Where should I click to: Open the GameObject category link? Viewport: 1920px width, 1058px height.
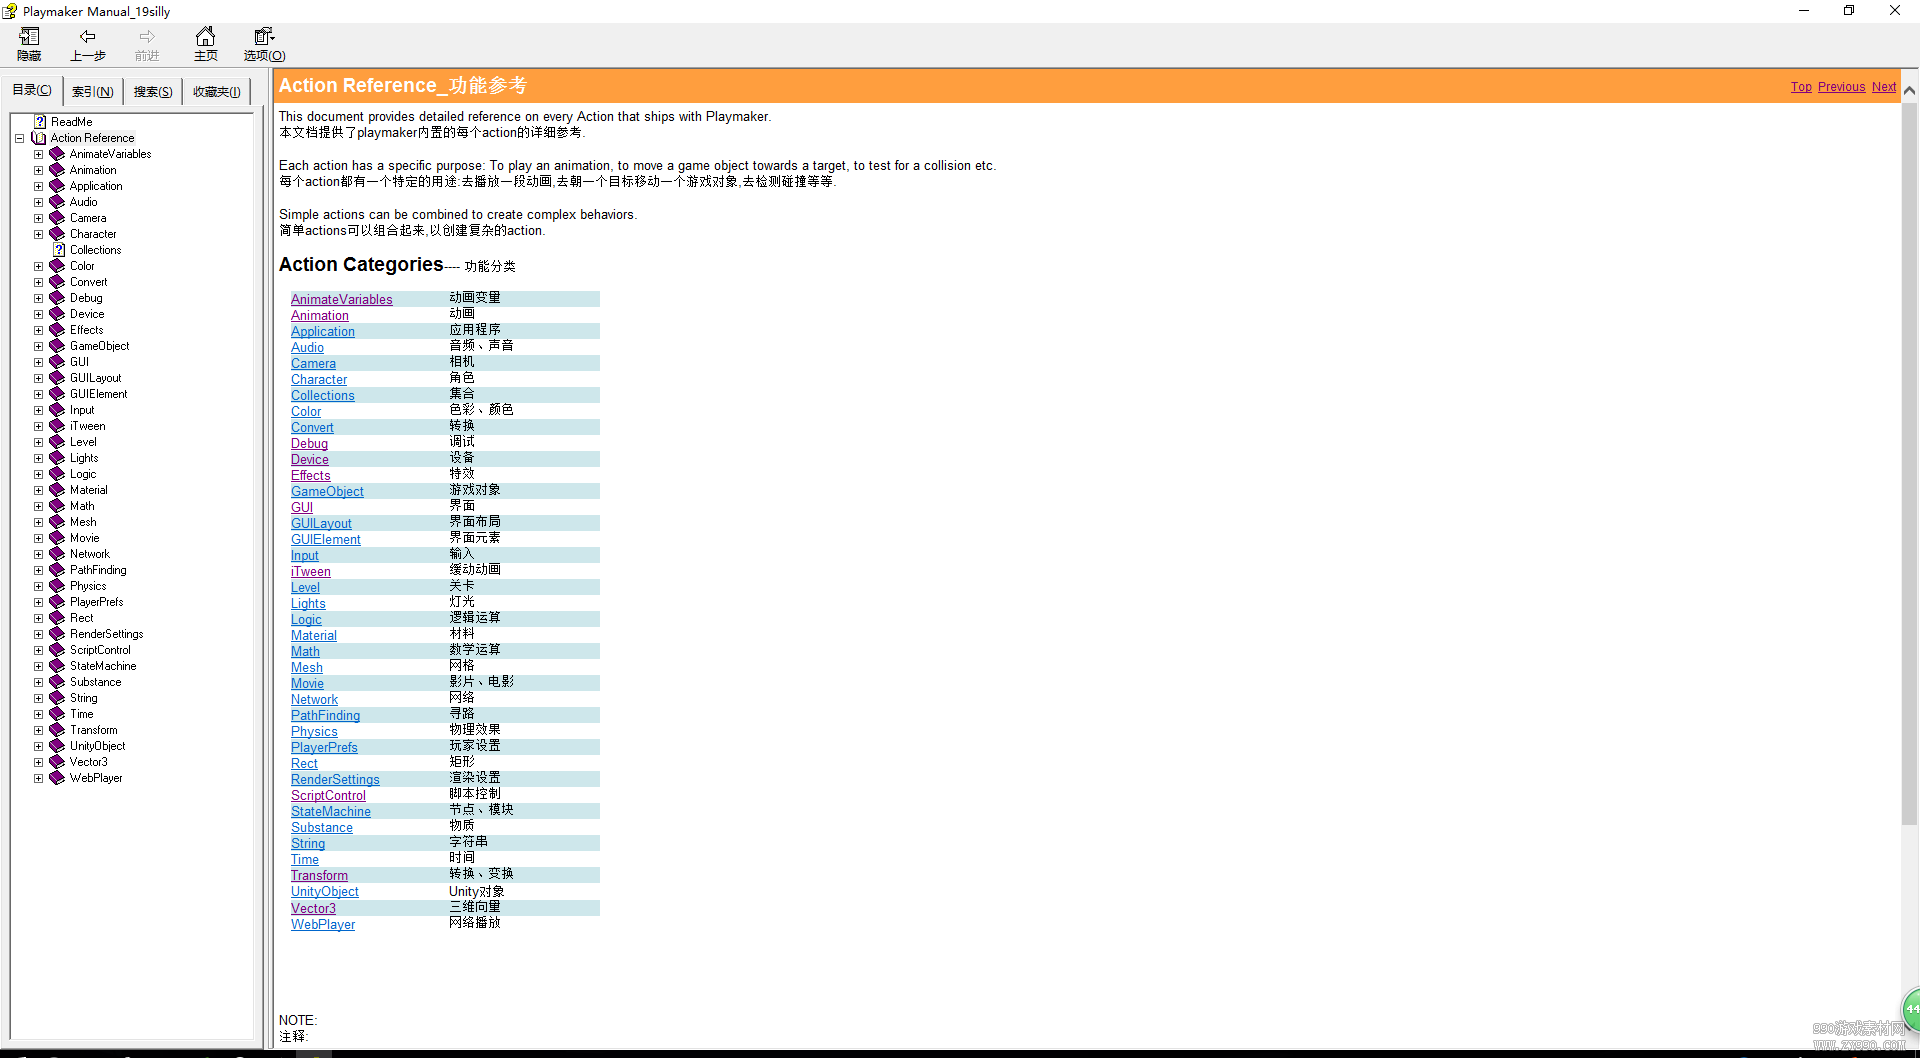(x=327, y=491)
